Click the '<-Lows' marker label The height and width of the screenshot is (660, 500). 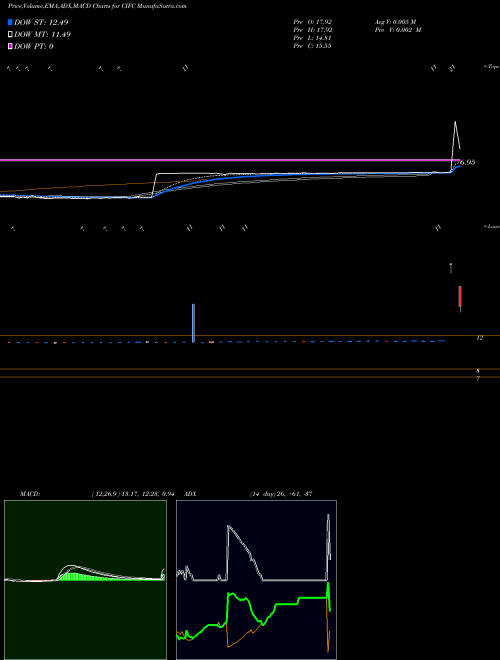coord(492,226)
